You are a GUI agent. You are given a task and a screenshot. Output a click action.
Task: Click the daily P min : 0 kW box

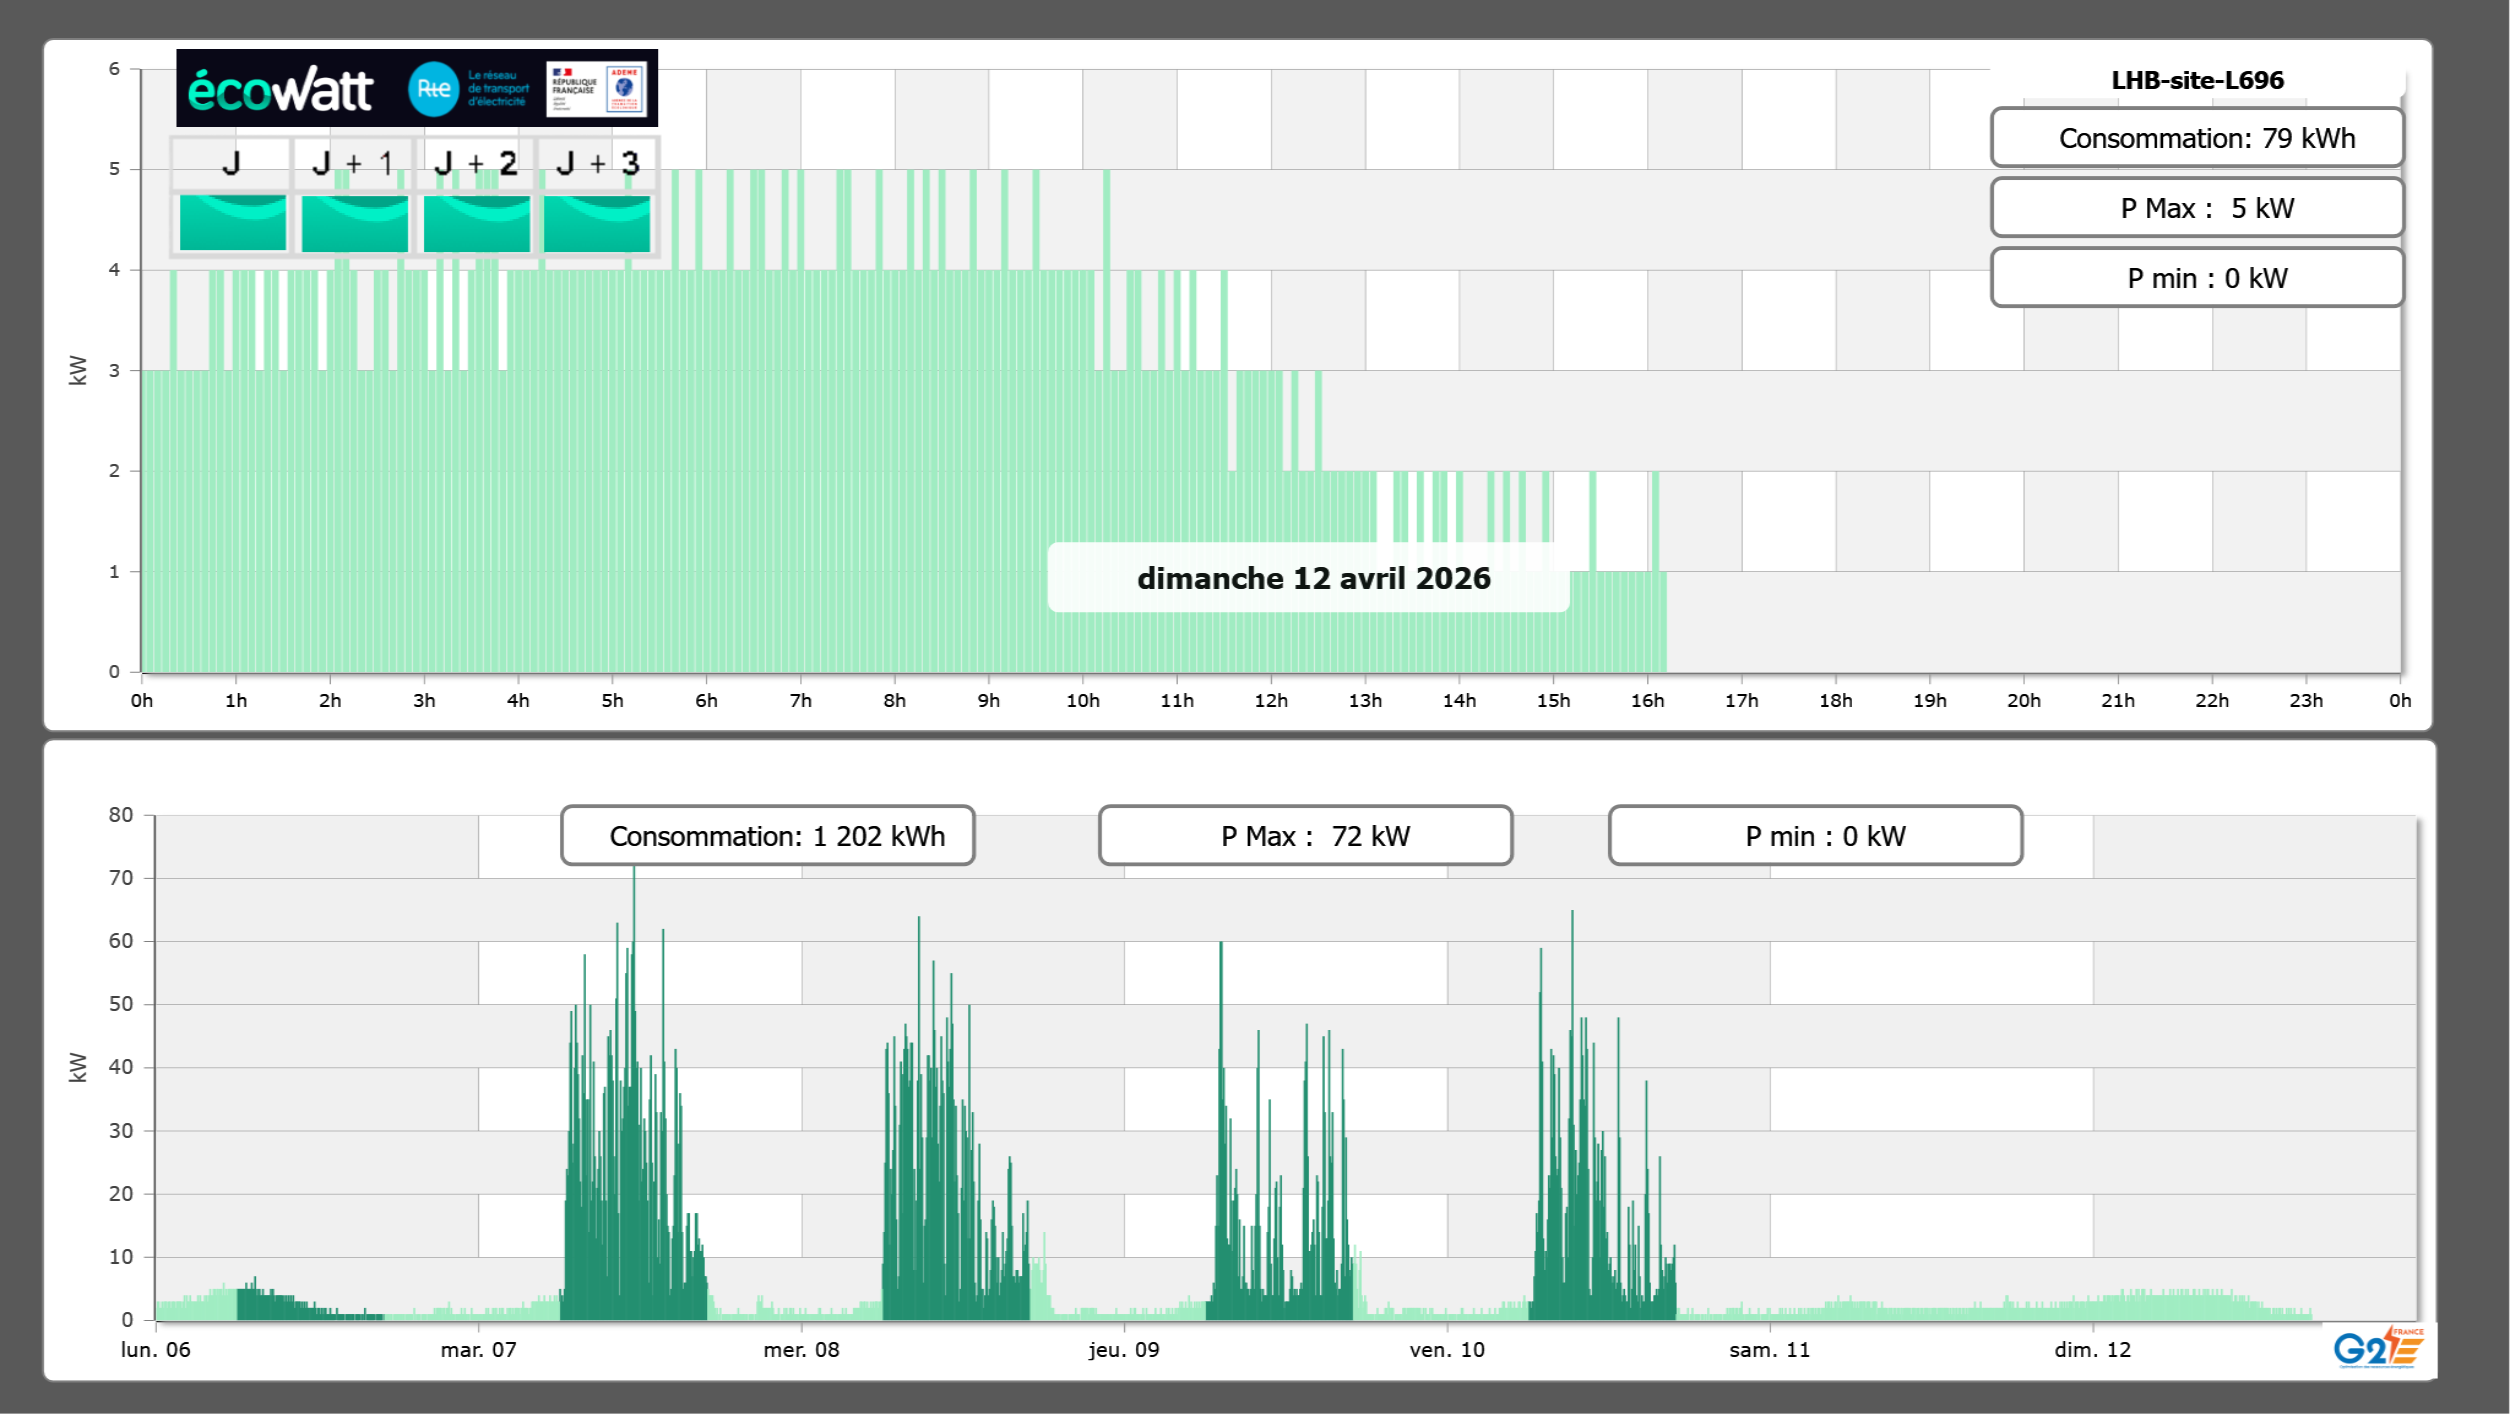coord(2197,278)
